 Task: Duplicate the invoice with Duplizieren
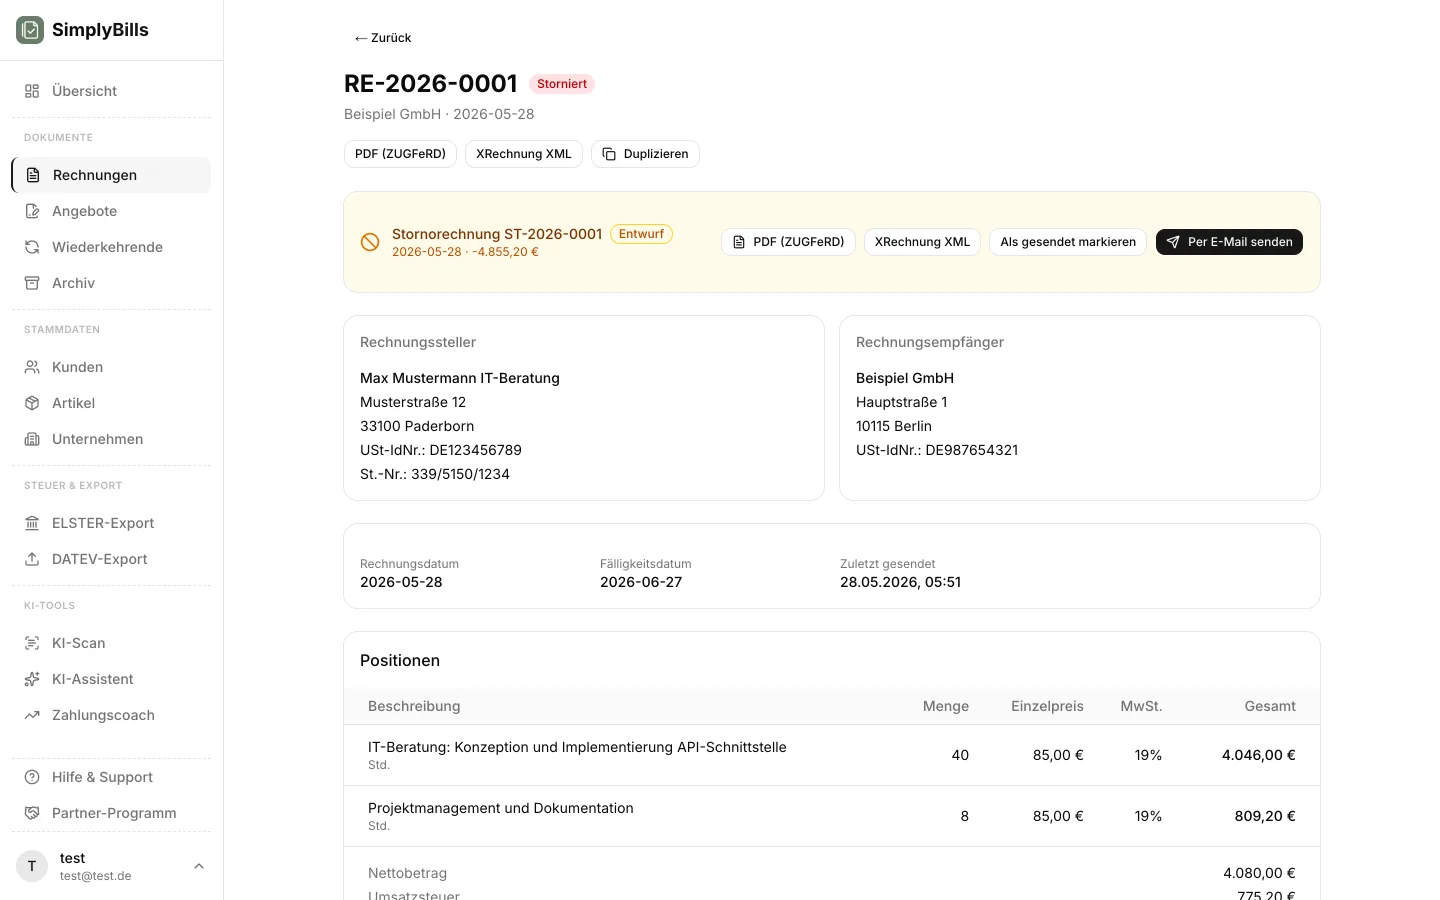pyautogui.click(x=645, y=154)
